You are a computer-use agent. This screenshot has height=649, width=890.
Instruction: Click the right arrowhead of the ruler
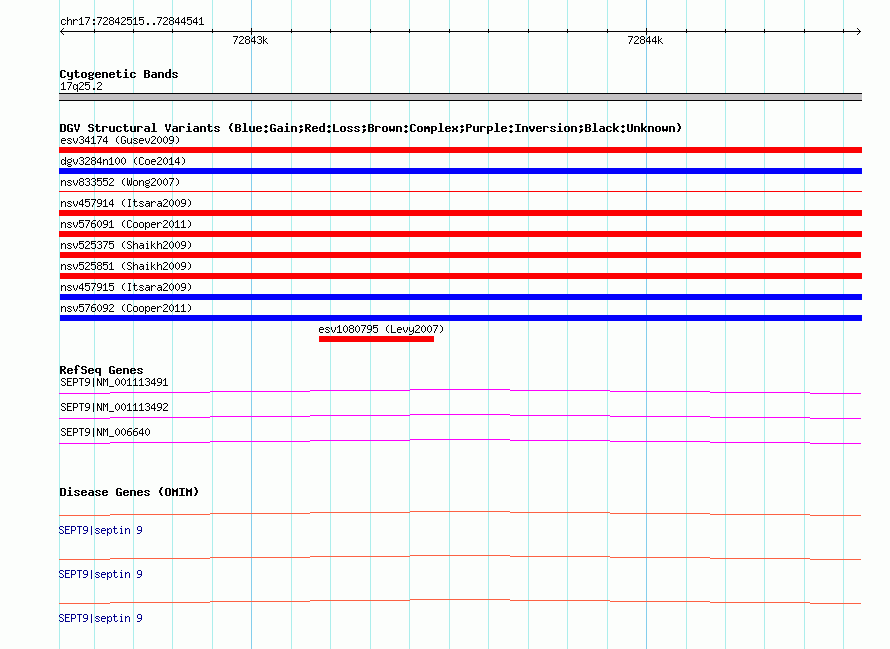tap(859, 31)
